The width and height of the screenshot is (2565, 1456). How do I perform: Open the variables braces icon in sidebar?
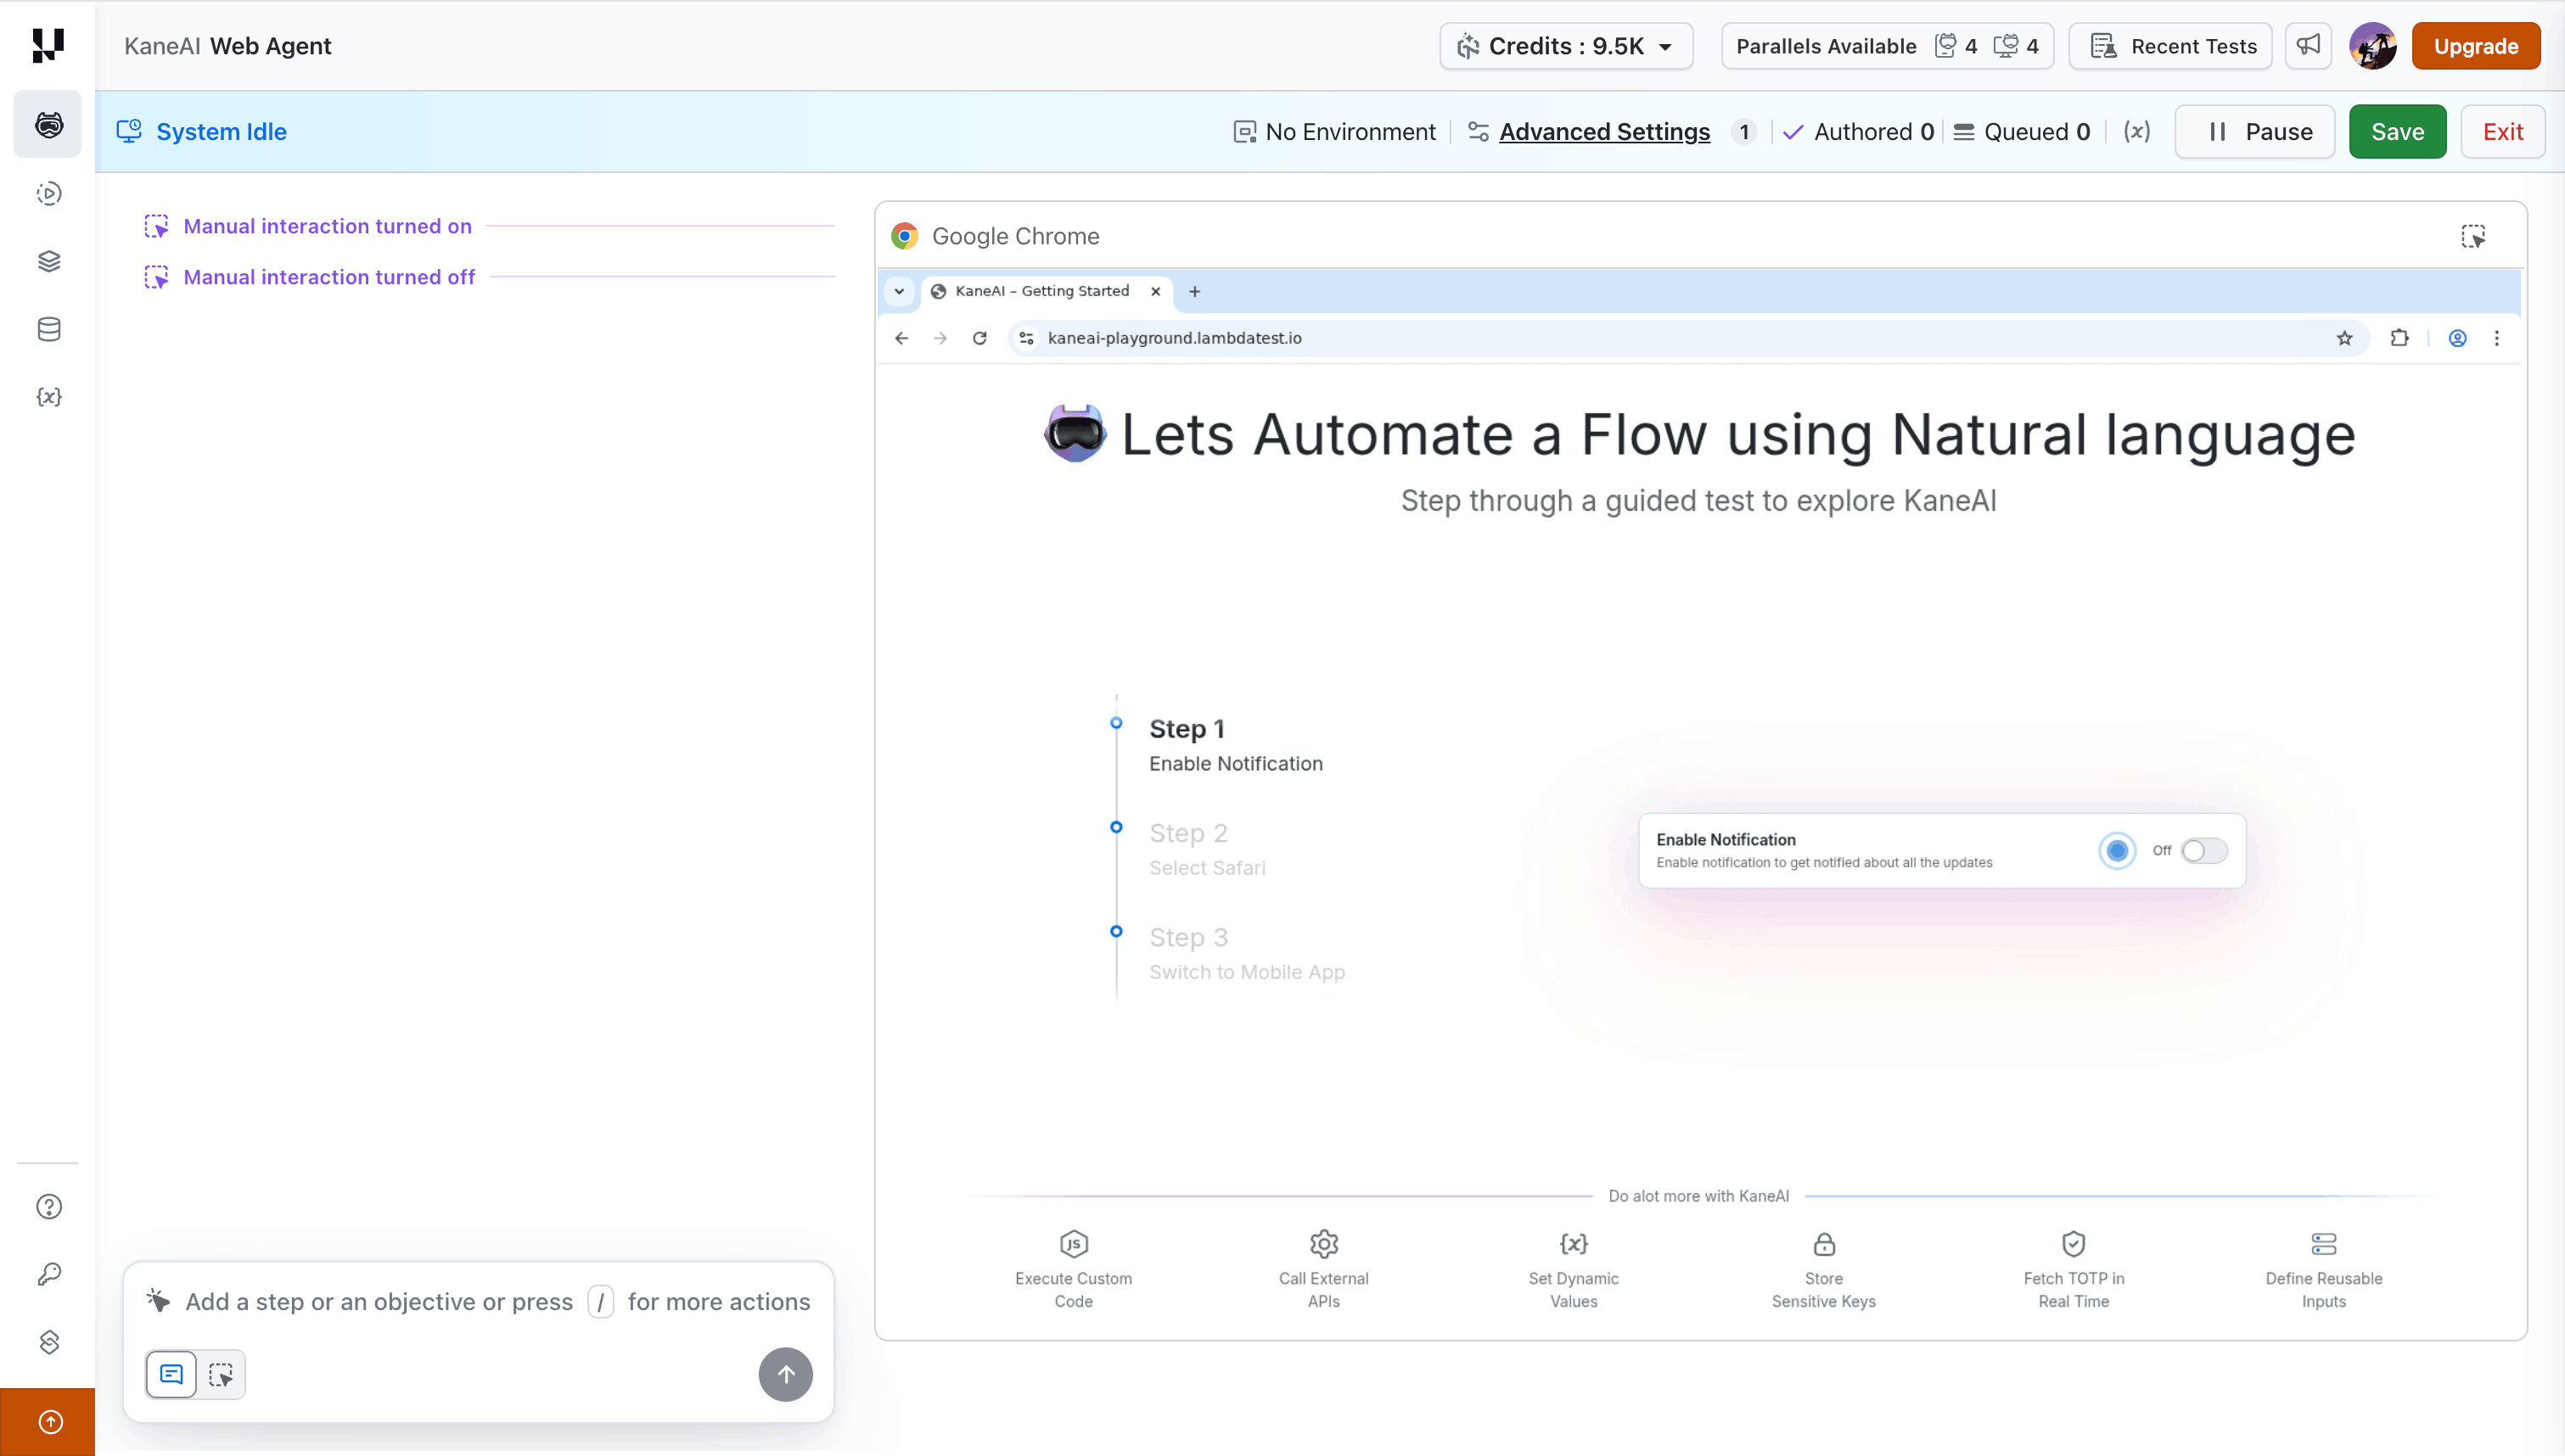pos(48,397)
